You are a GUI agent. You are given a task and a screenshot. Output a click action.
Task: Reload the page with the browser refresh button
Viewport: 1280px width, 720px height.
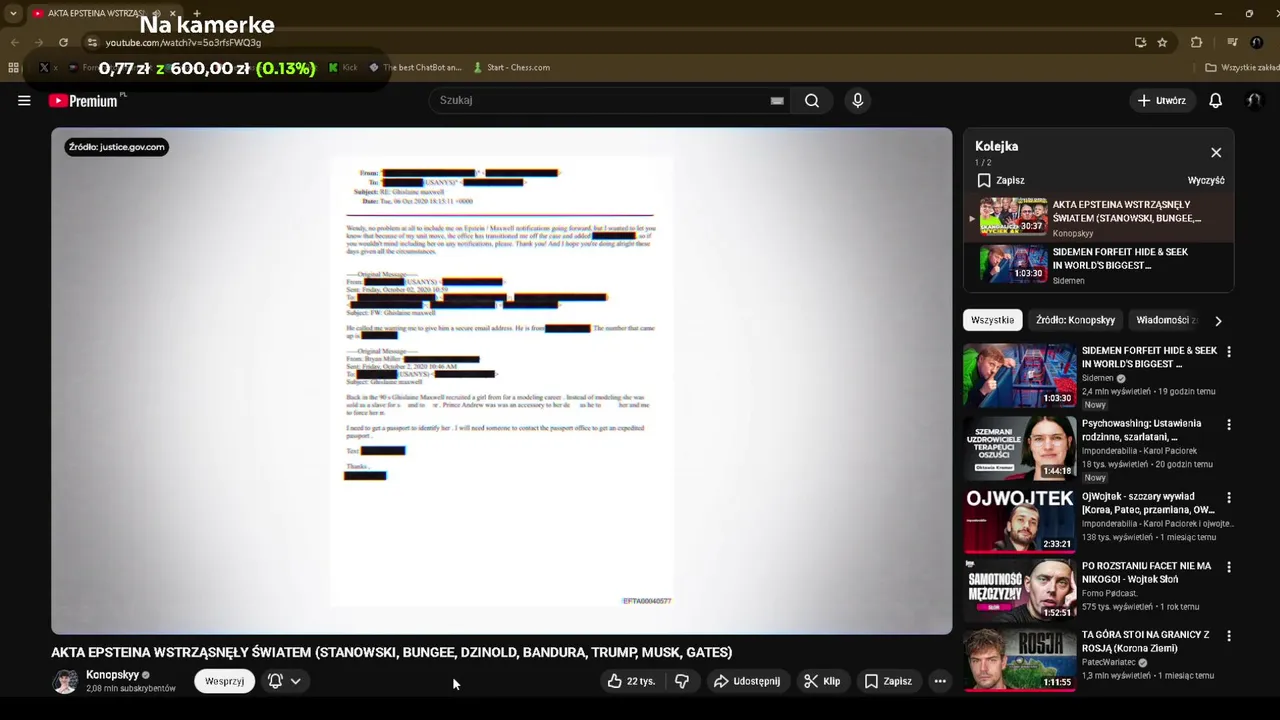click(x=63, y=42)
